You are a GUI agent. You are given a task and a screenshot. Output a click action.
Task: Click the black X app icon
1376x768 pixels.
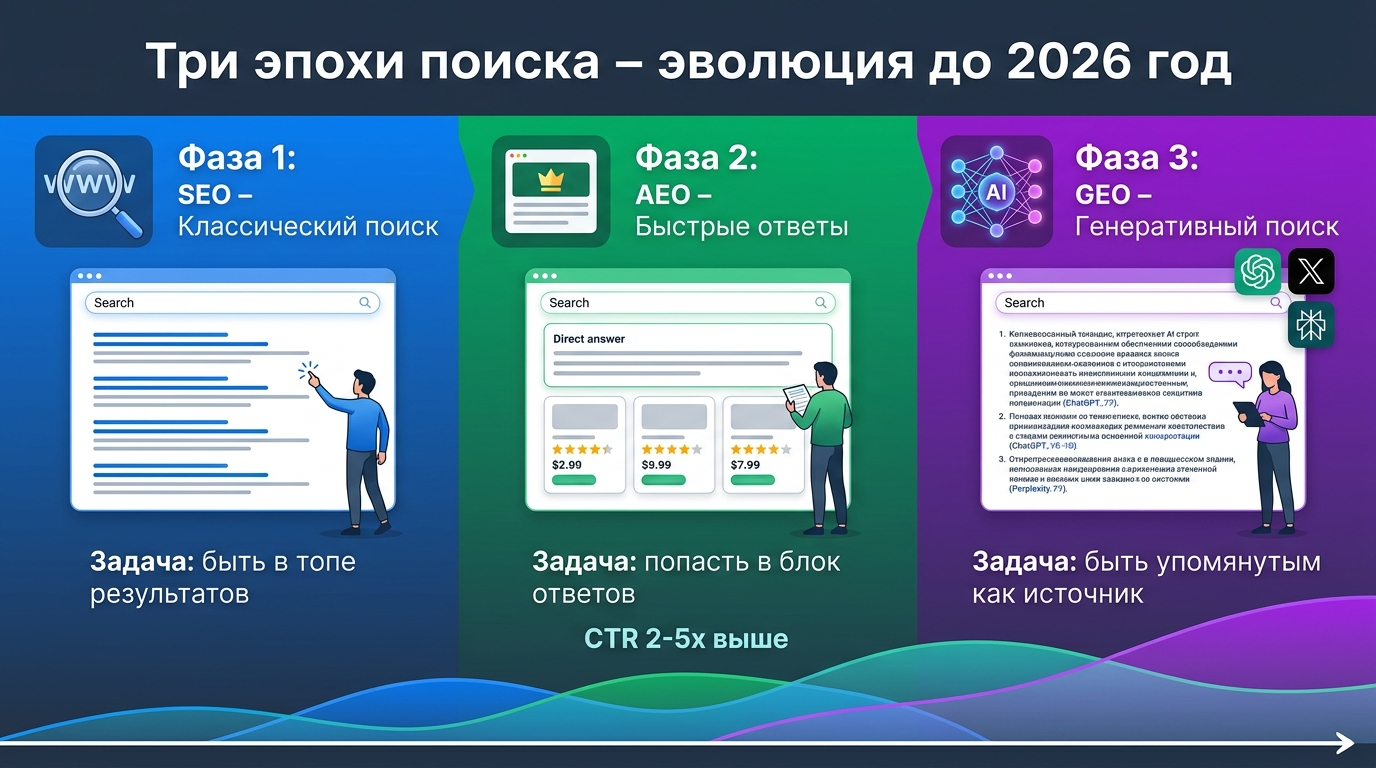pos(1310,271)
